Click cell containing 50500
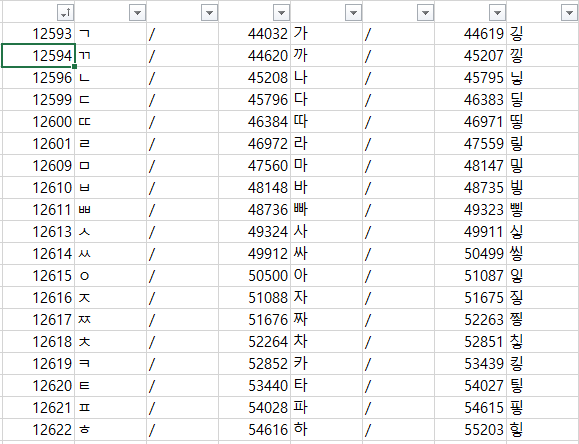The image size is (579, 444). [x=254, y=276]
